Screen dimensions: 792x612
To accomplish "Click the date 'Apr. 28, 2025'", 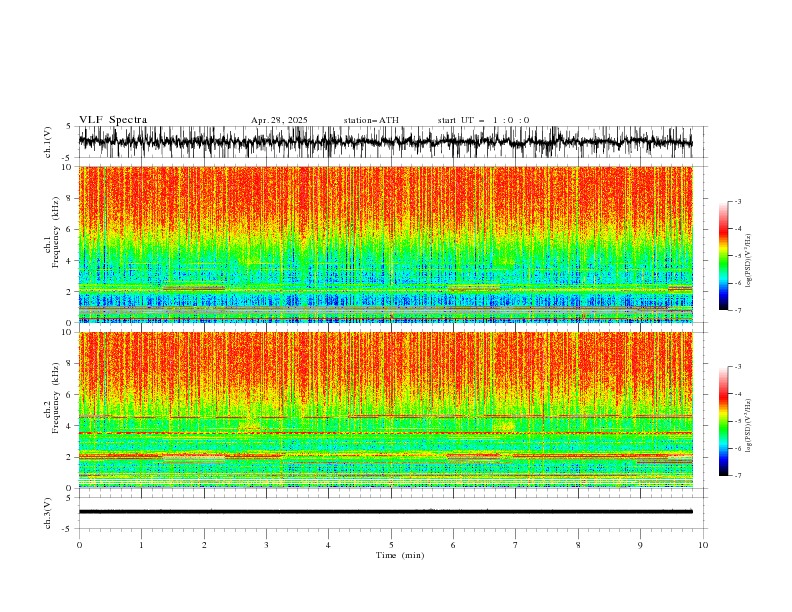I will (x=279, y=120).
